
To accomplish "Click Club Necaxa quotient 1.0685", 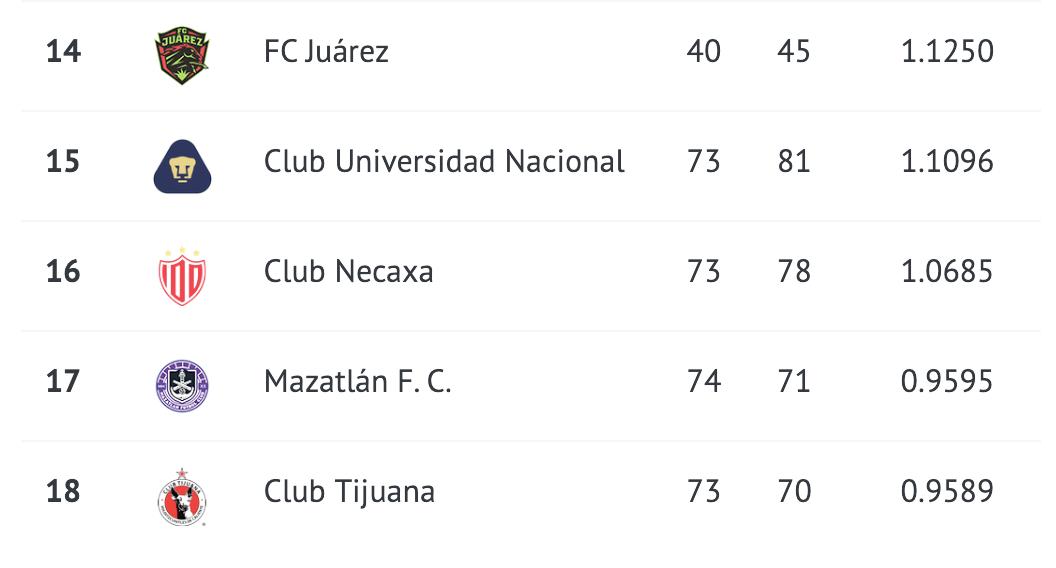I will [947, 272].
